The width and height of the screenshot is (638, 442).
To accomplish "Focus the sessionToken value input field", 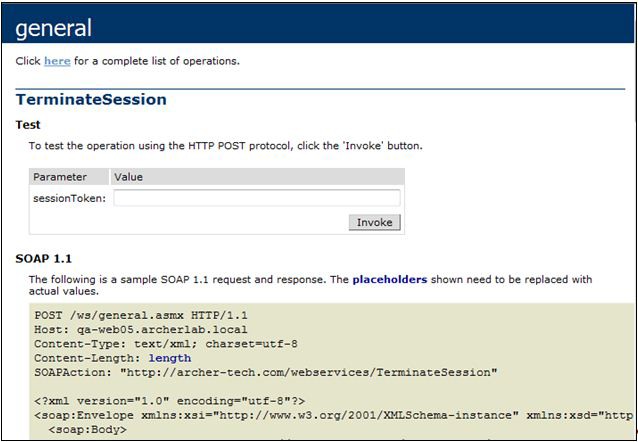I will (x=257, y=198).
